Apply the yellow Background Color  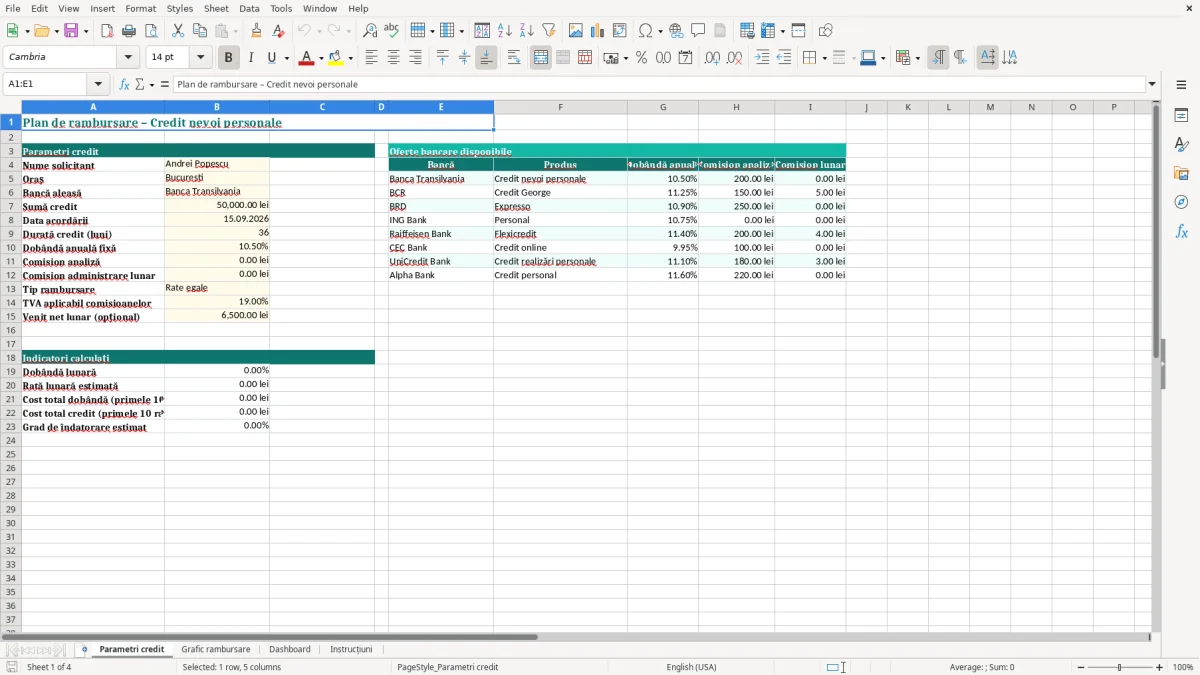[x=336, y=58]
